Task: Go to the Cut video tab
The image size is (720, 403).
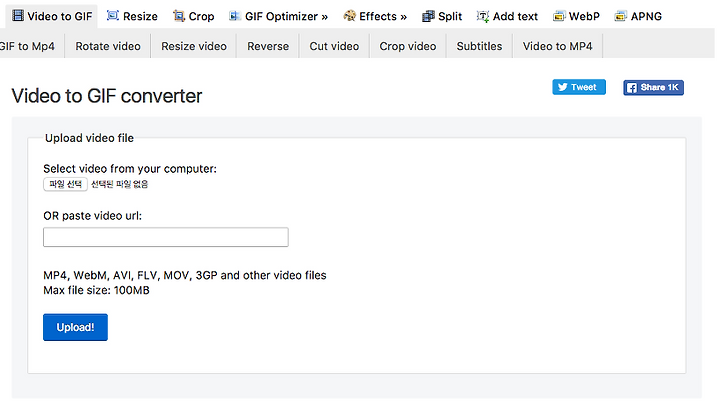Action: pyautogui.click(x=334, y=46)
